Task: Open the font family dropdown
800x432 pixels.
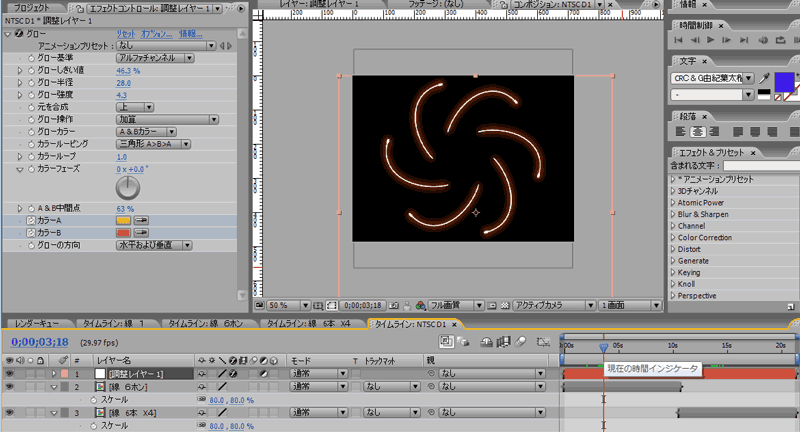Action: click(748, 78)
